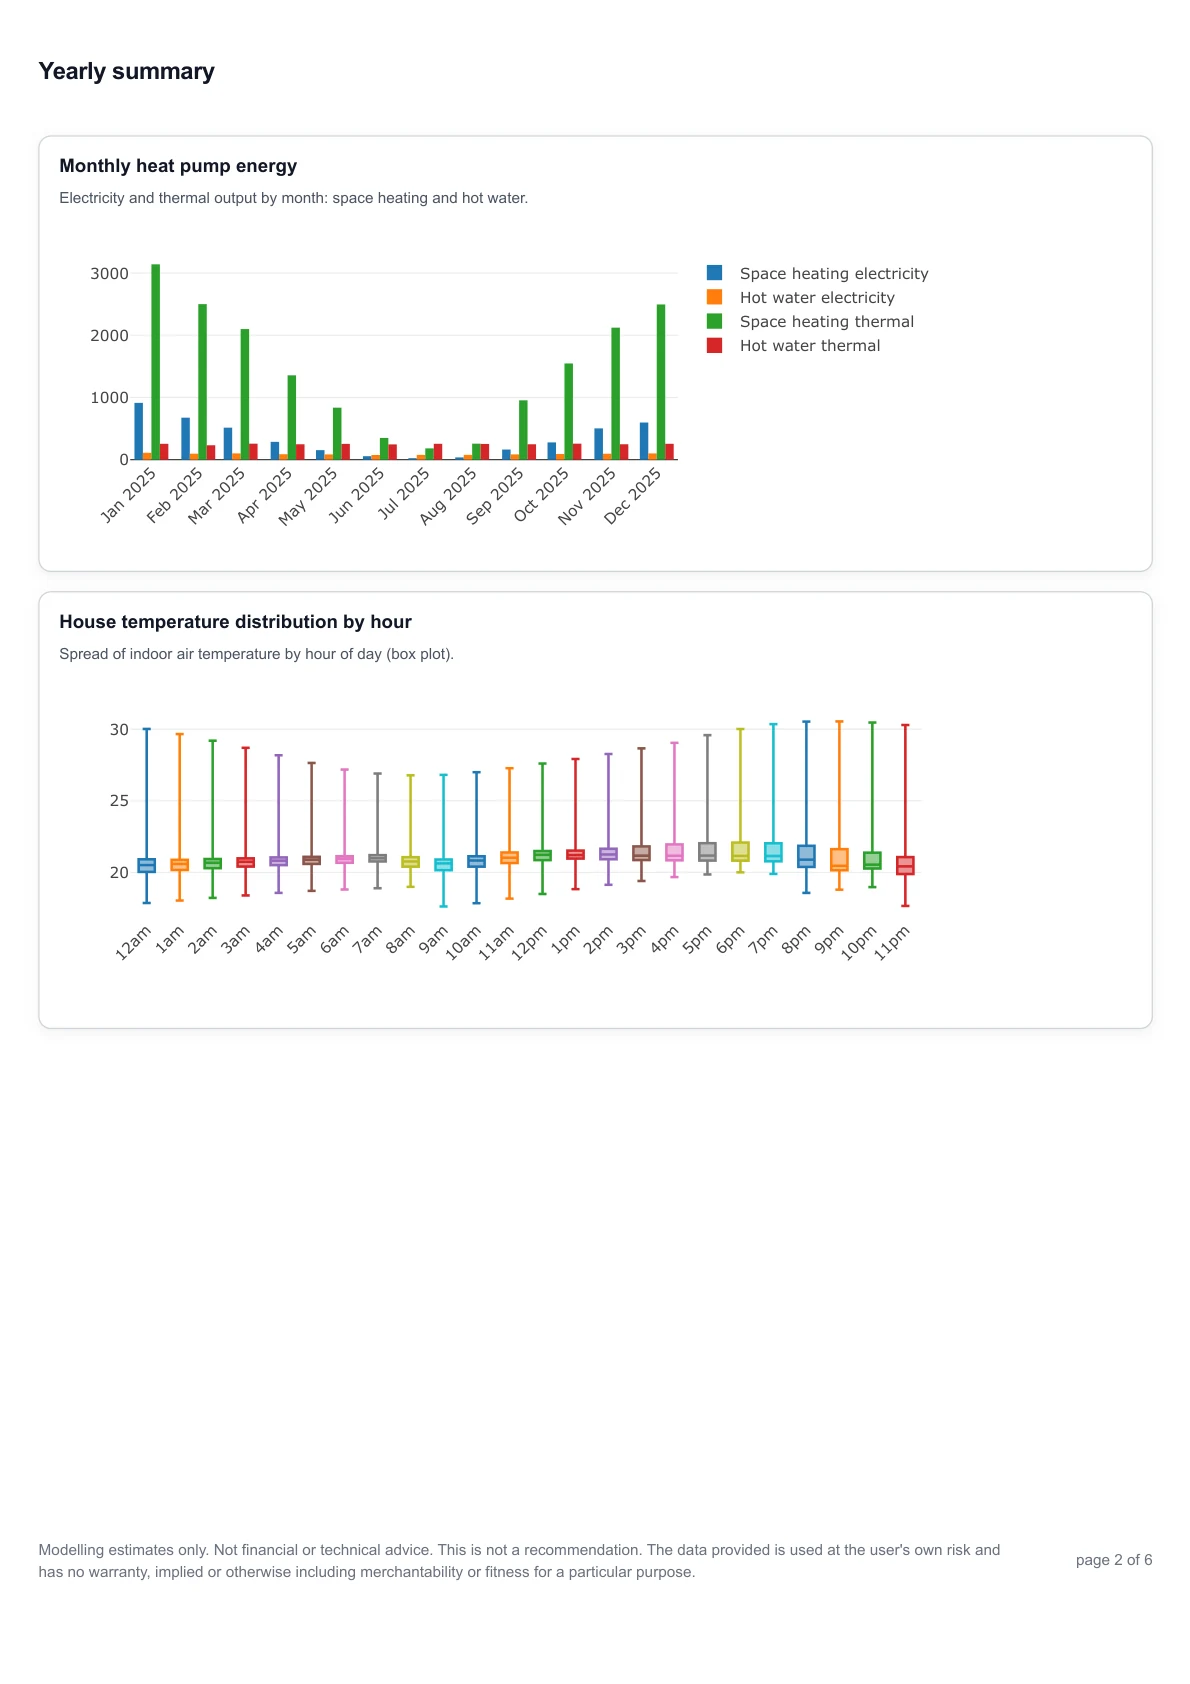
Task: Select the 9am cyan box
Action: (444, 865)
